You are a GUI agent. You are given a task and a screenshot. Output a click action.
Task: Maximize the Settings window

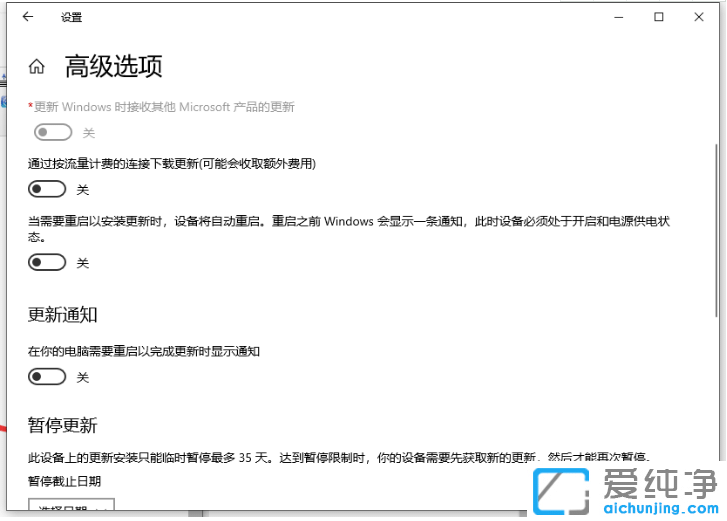[x=658, y=17]
